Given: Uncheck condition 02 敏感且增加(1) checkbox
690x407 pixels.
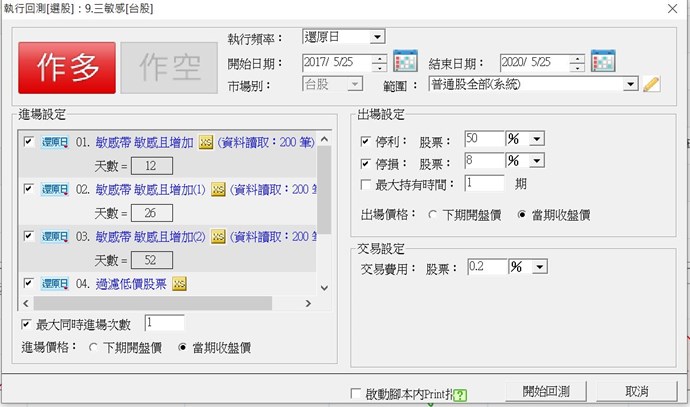Looking at the screenshot, I should [x=29, y=189].
